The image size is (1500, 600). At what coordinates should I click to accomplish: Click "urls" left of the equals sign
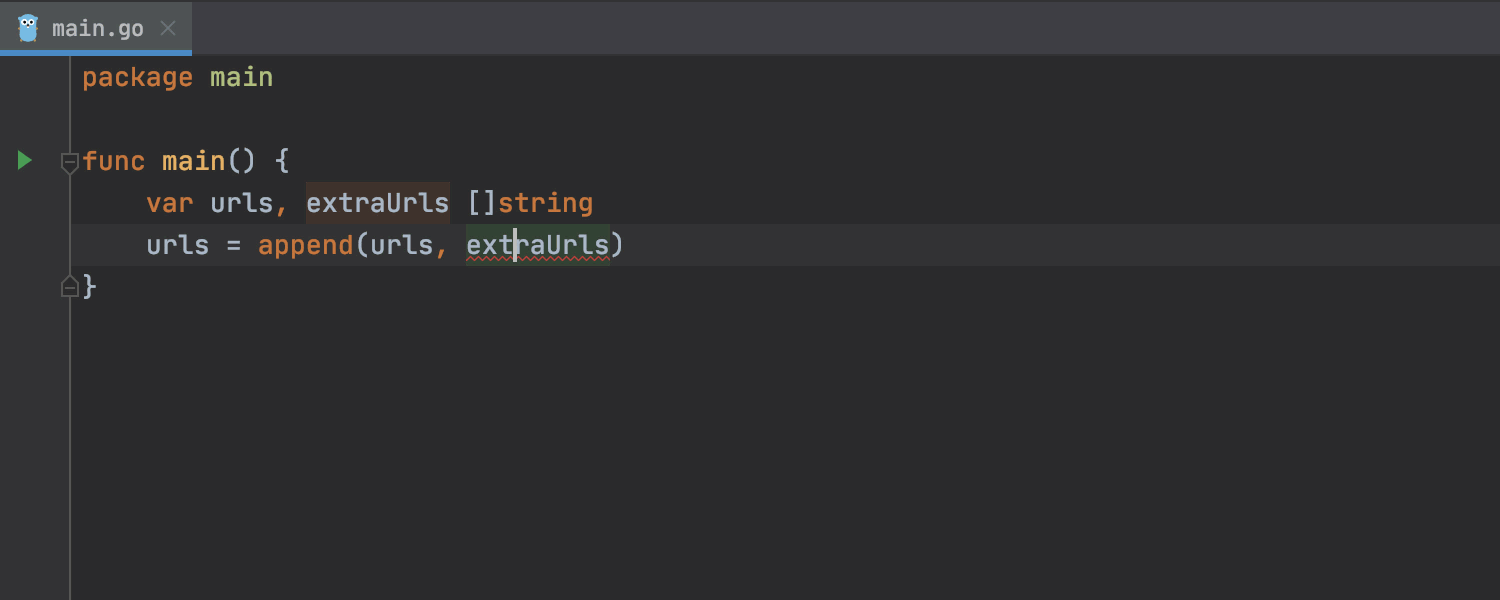(177, 245)
